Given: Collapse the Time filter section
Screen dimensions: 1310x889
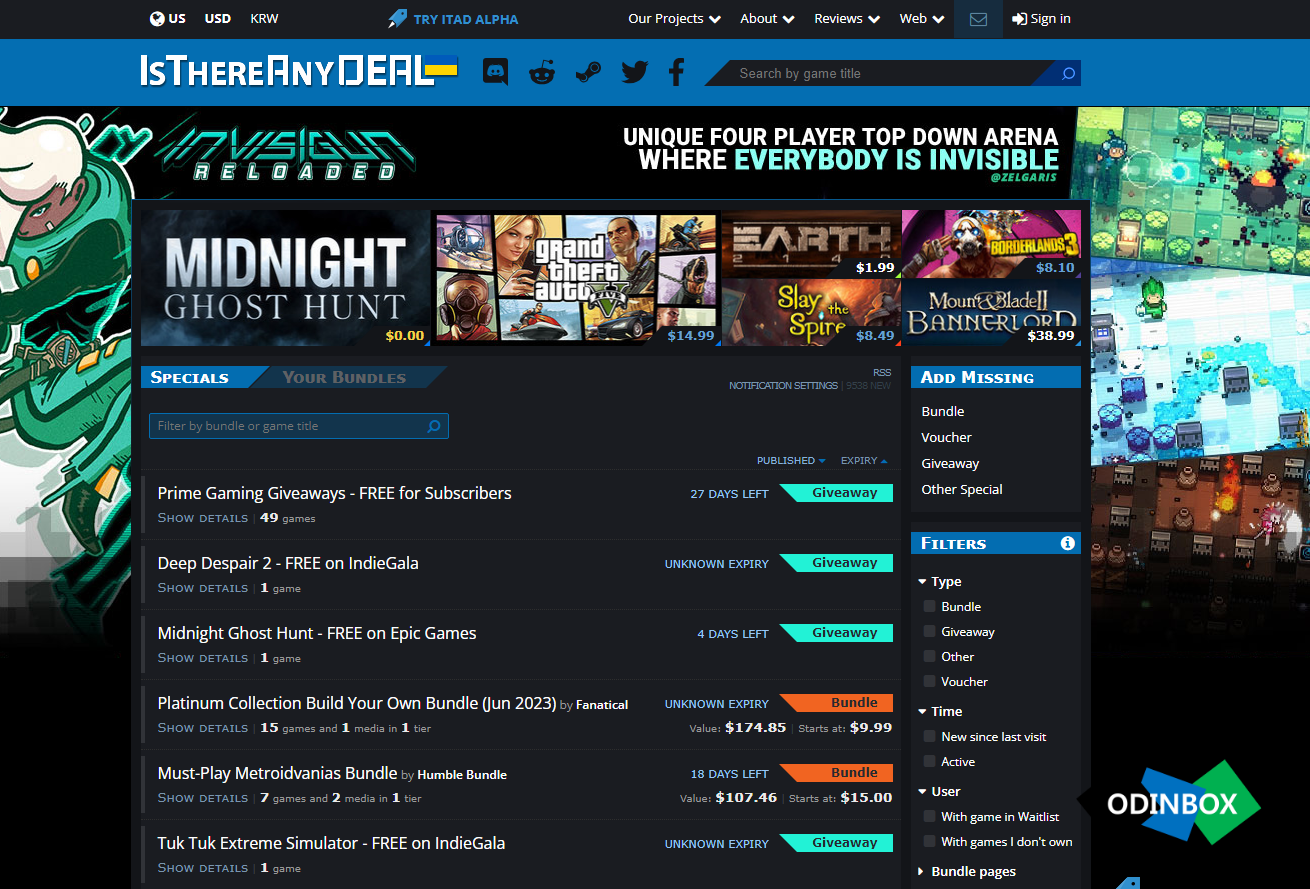Looking at the screenshot, I should point(940,711).
